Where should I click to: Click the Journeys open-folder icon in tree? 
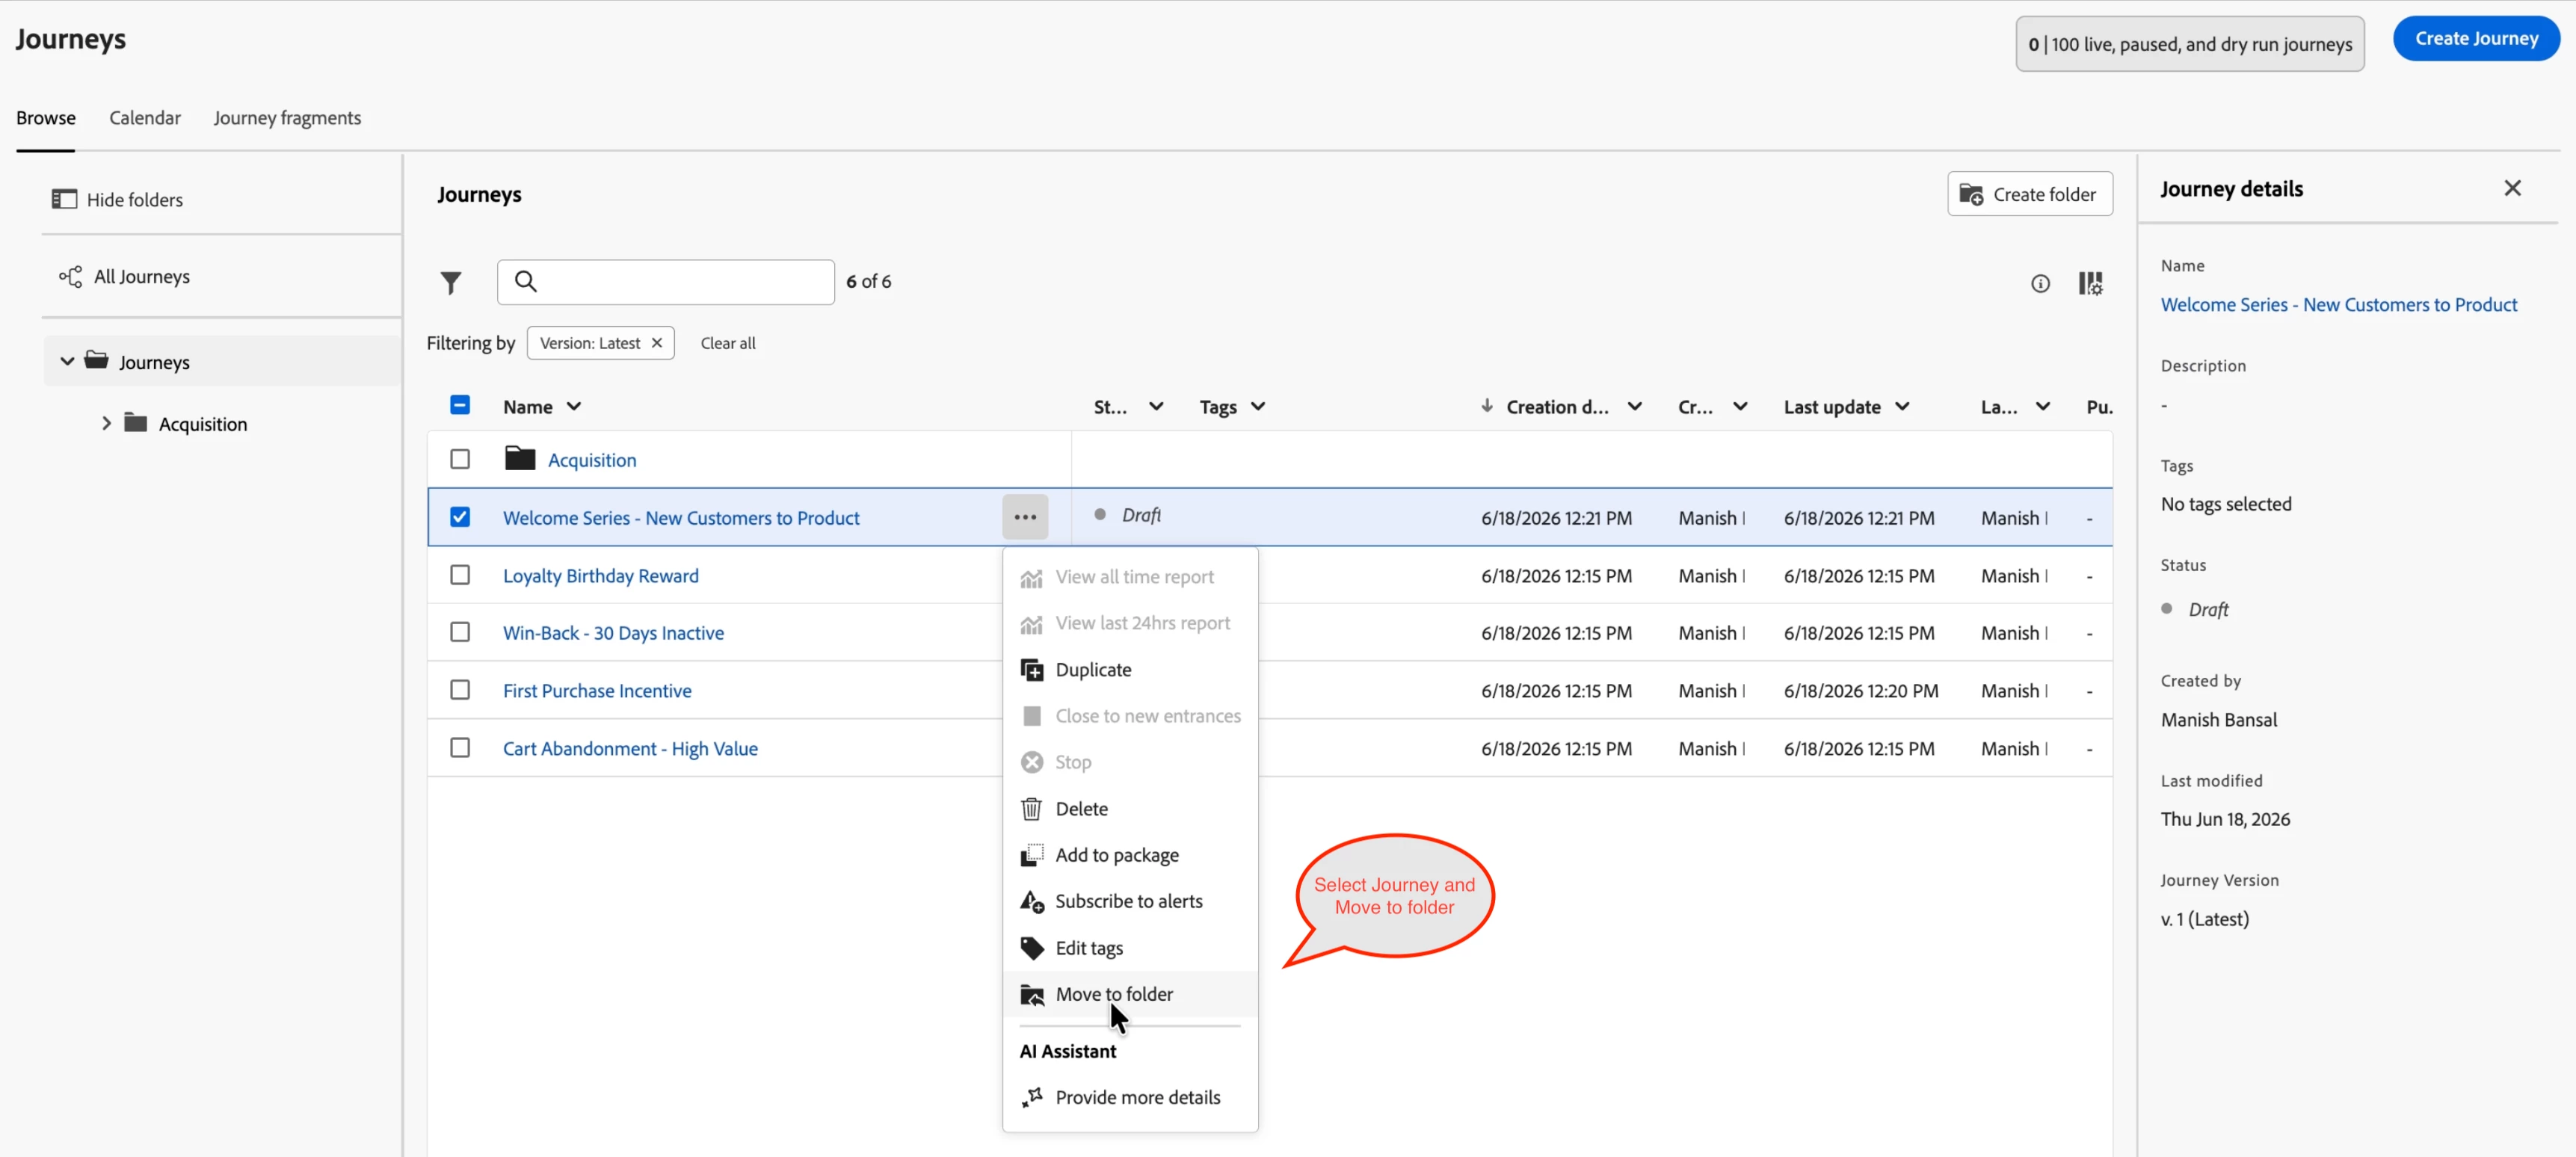96,360
